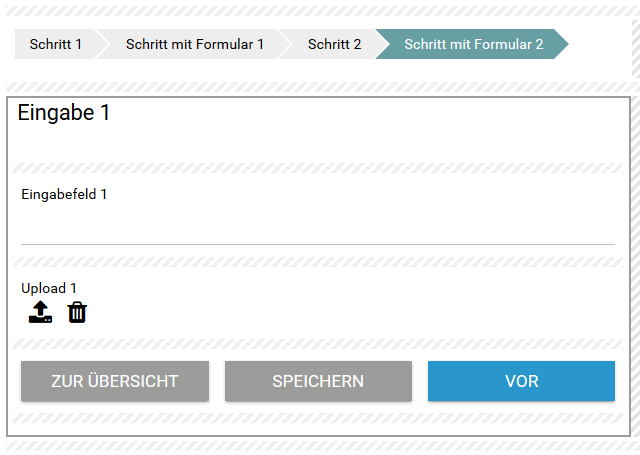Click the upload file icon
Viewport: 640px width, 455px height.
(x=40, y=313)
